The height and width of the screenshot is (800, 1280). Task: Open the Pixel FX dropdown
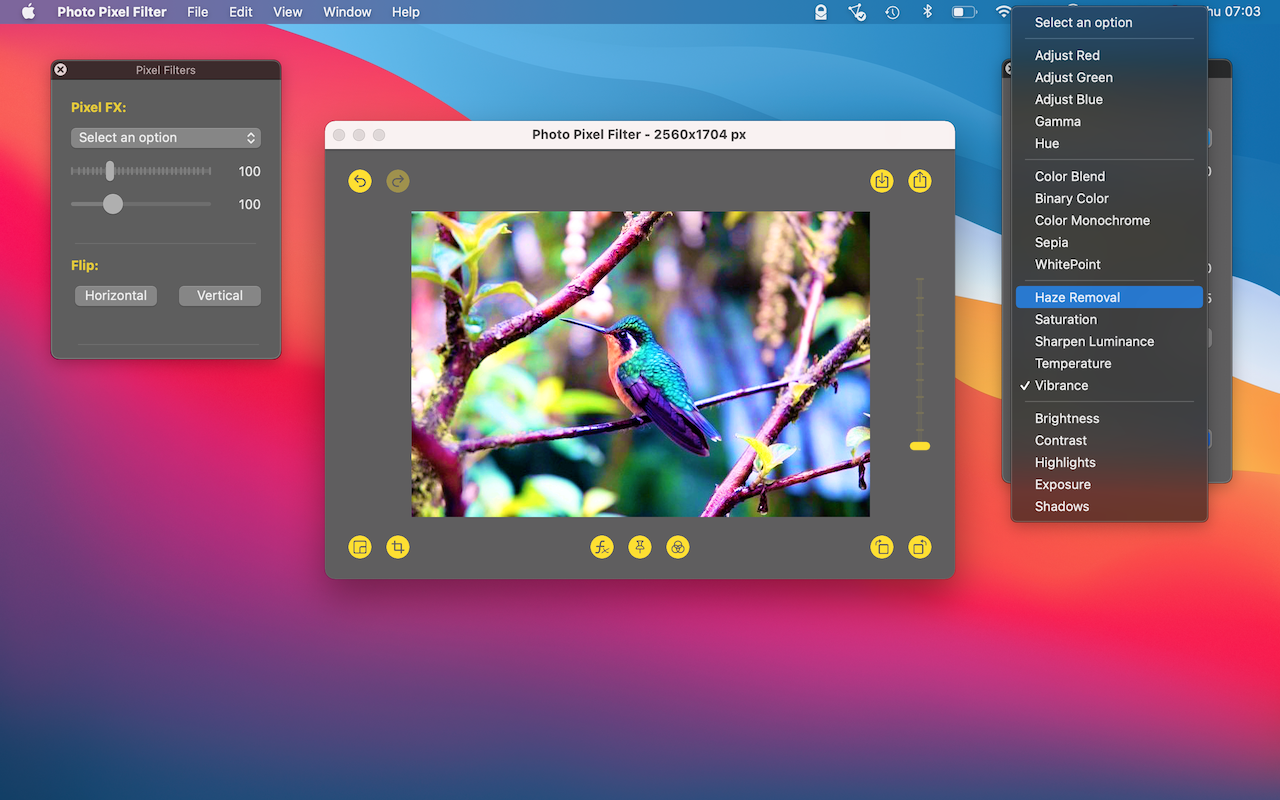[x=166, y=138]
